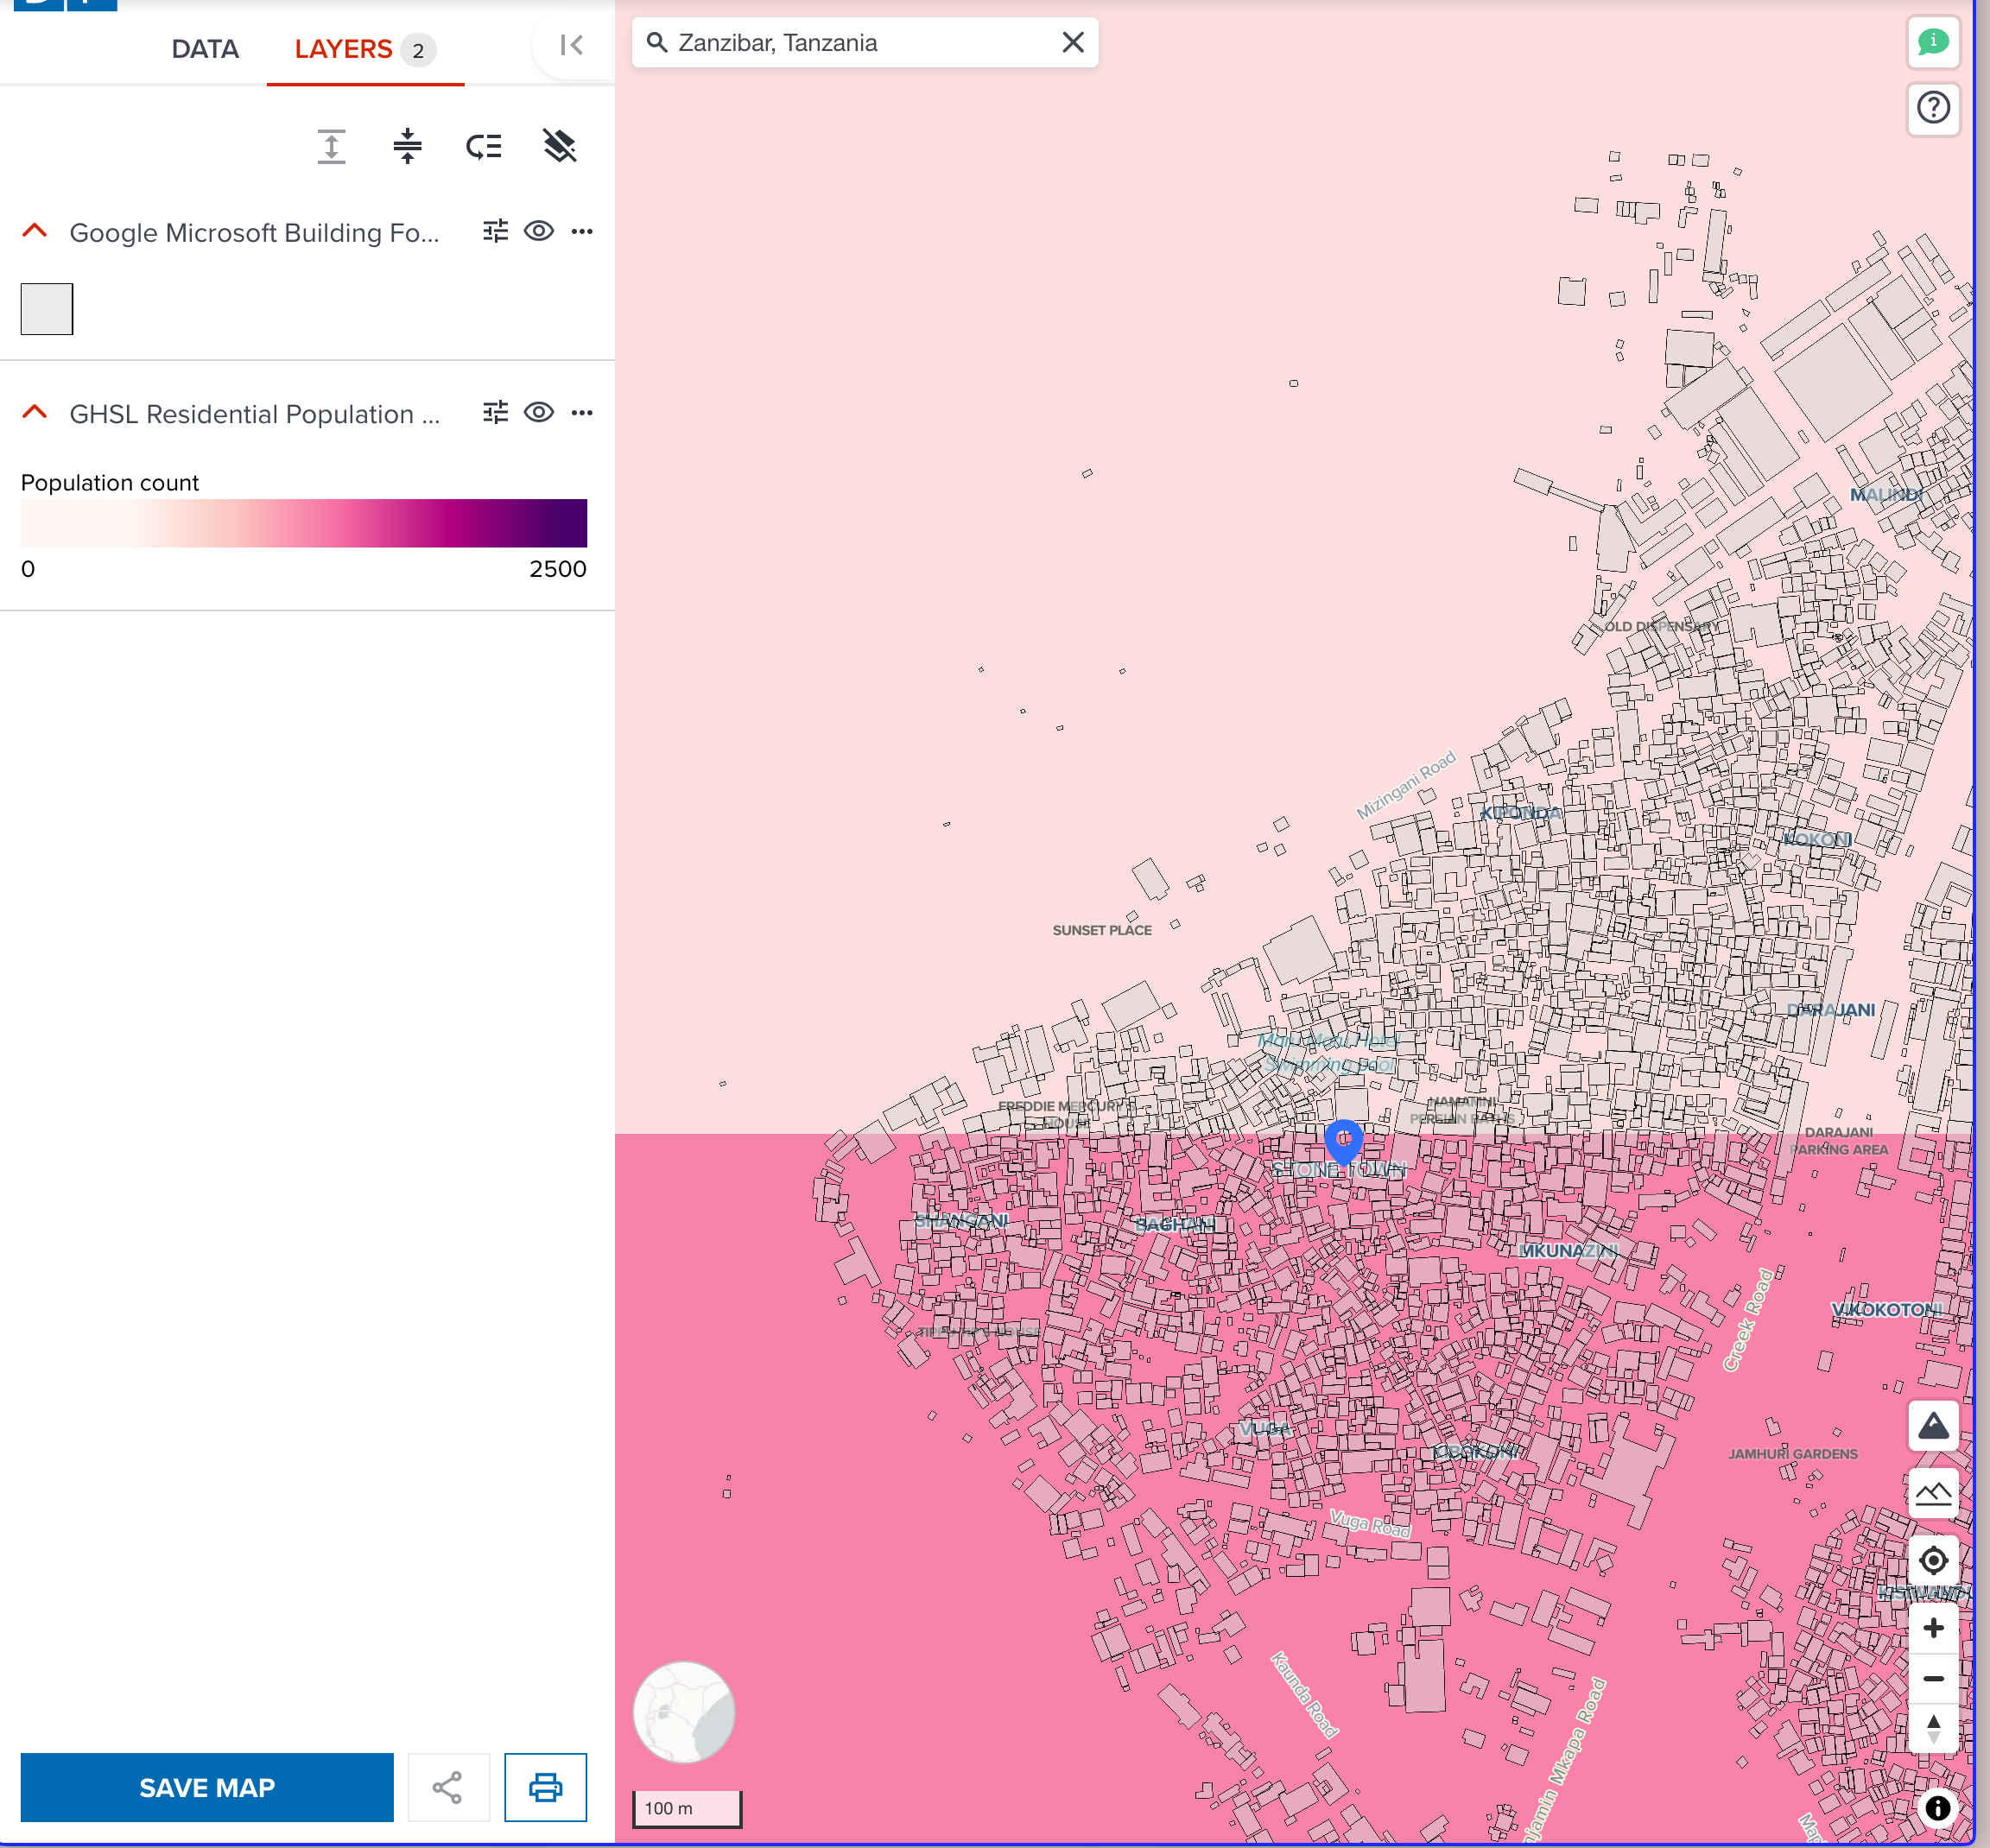Switch to the DATA tab
This screenshot has width=1990, height=1848.
[205, 48]
